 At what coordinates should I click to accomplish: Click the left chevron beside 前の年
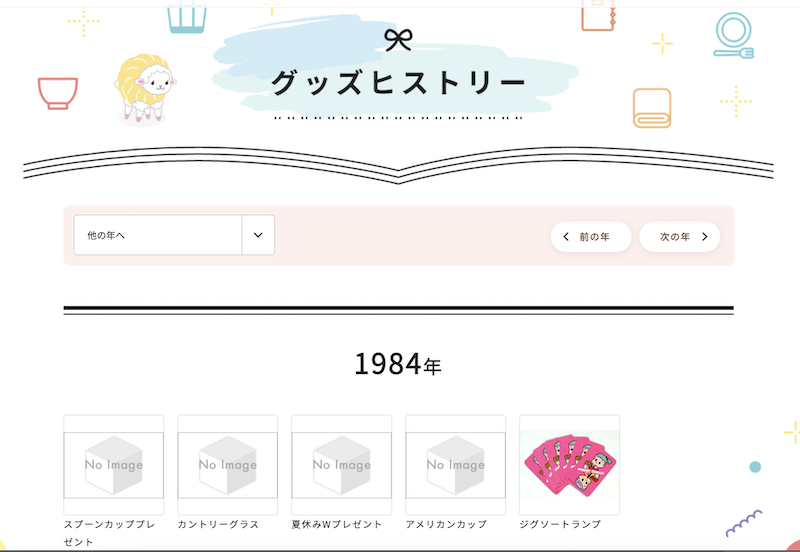[566, 237]
